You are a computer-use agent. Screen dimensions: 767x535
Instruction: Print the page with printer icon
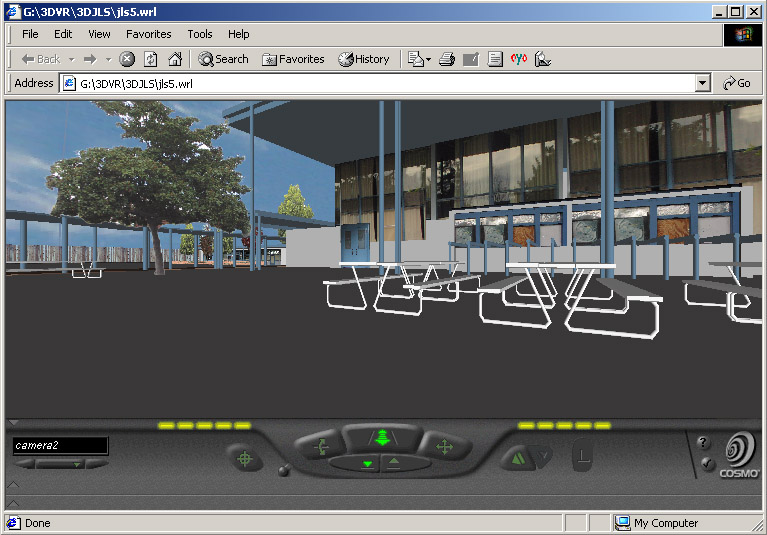click(447, 59)
